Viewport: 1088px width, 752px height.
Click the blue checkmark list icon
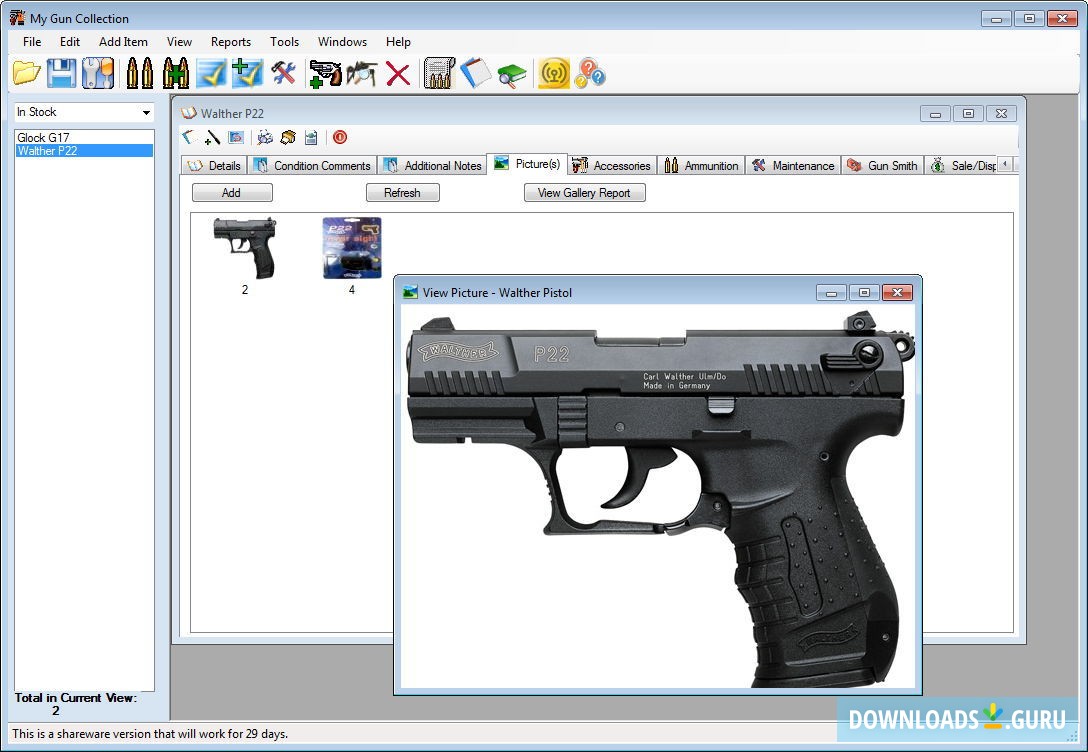click(x=212, y=73)
